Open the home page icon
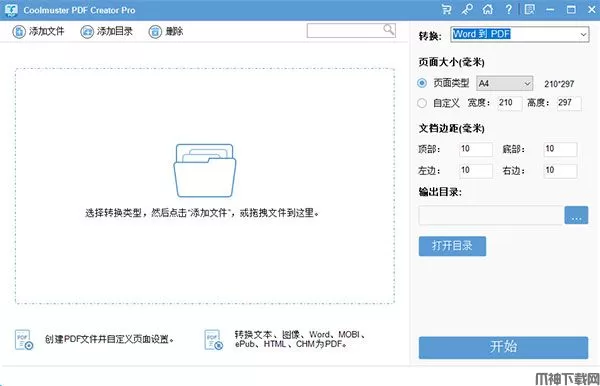 click(x=488, y=10)
